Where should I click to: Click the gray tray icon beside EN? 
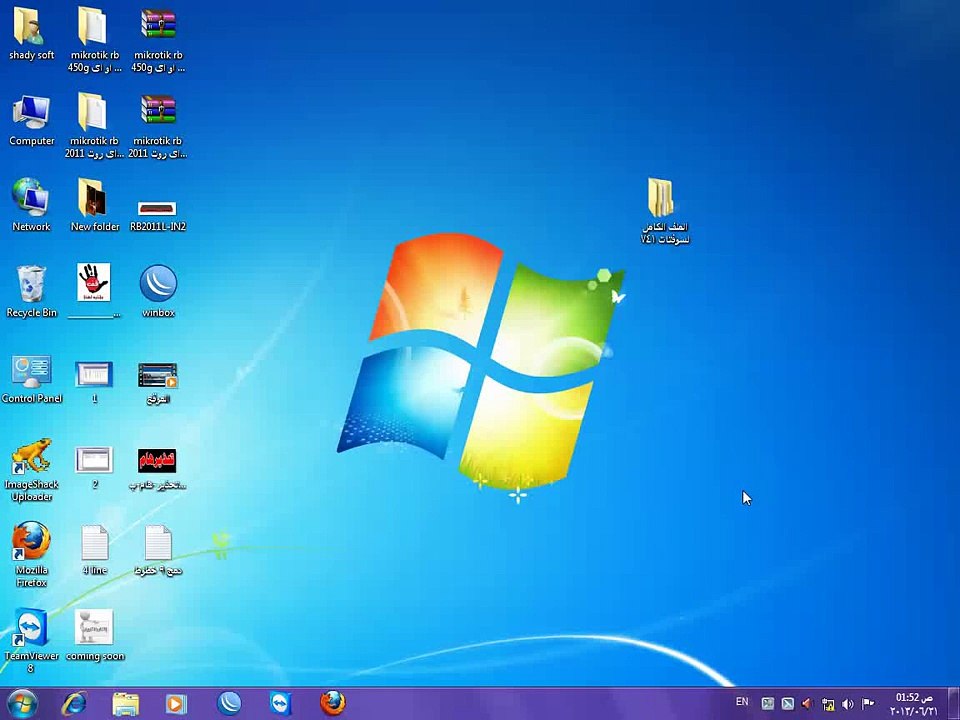point(768,704)
